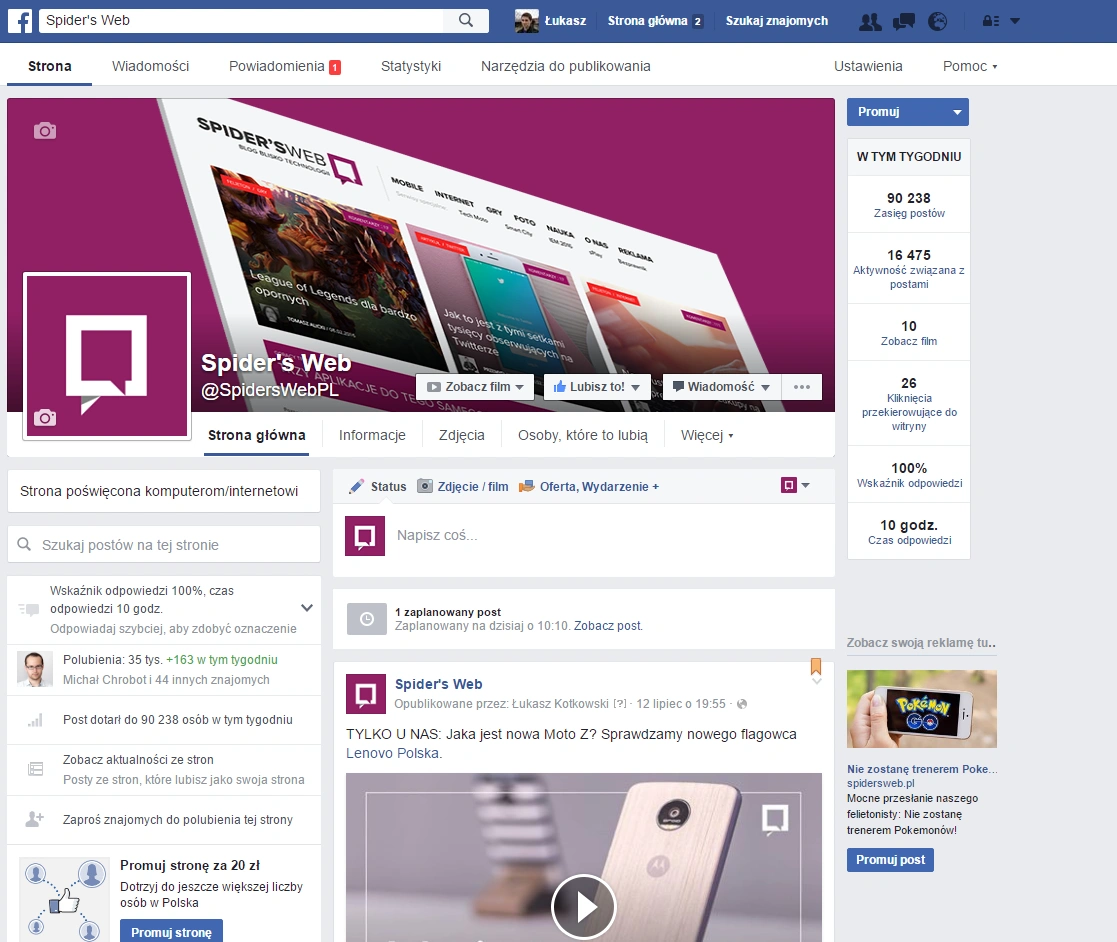This screenshot has height=942, width=1117.
Task: Click the public globe icon on post
Action: [742, 704]
